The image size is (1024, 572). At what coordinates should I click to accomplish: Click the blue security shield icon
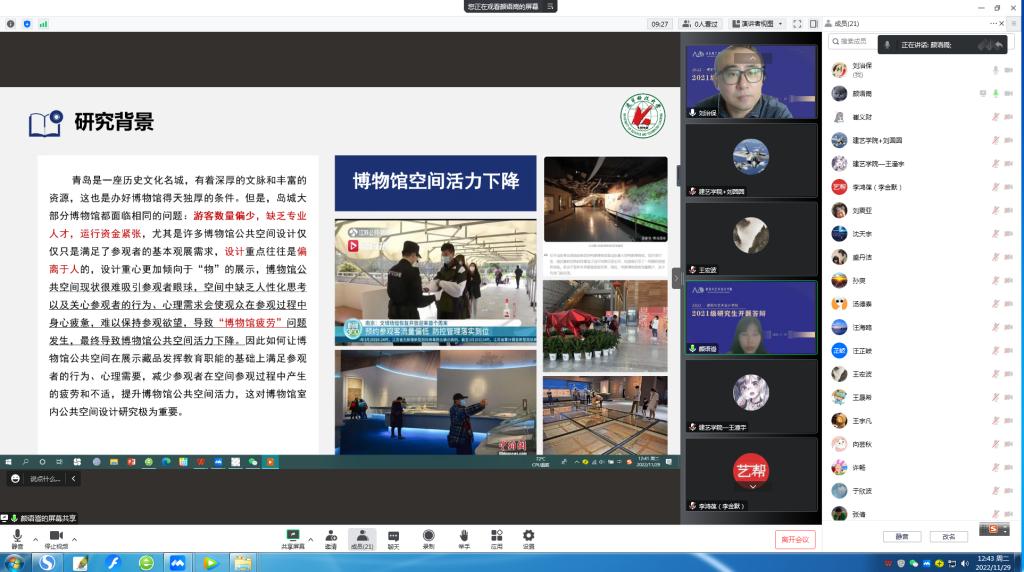tap(27, 24)
